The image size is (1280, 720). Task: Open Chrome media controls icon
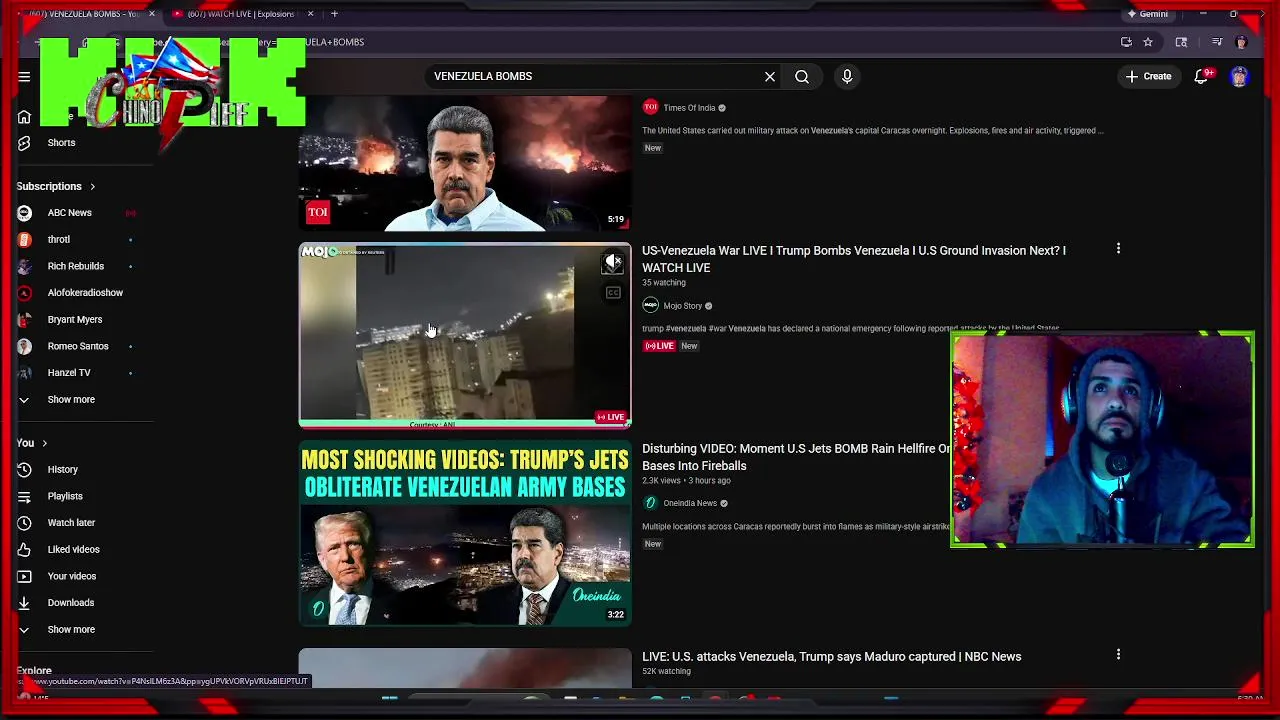point(1217,42)
